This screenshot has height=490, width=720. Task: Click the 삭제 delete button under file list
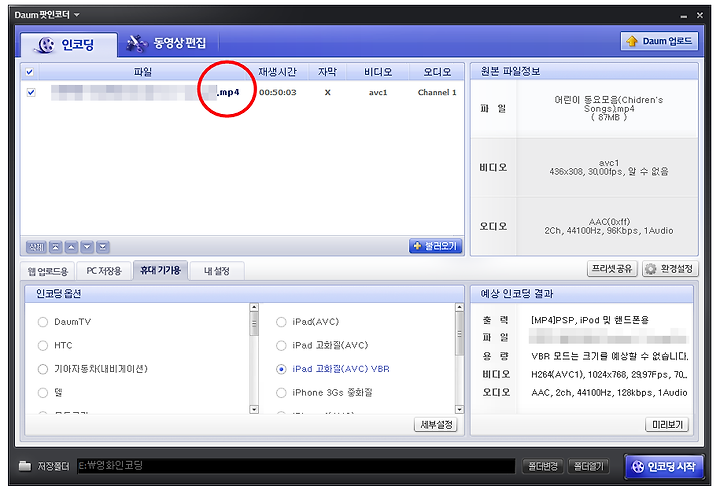tap(36, 247)
